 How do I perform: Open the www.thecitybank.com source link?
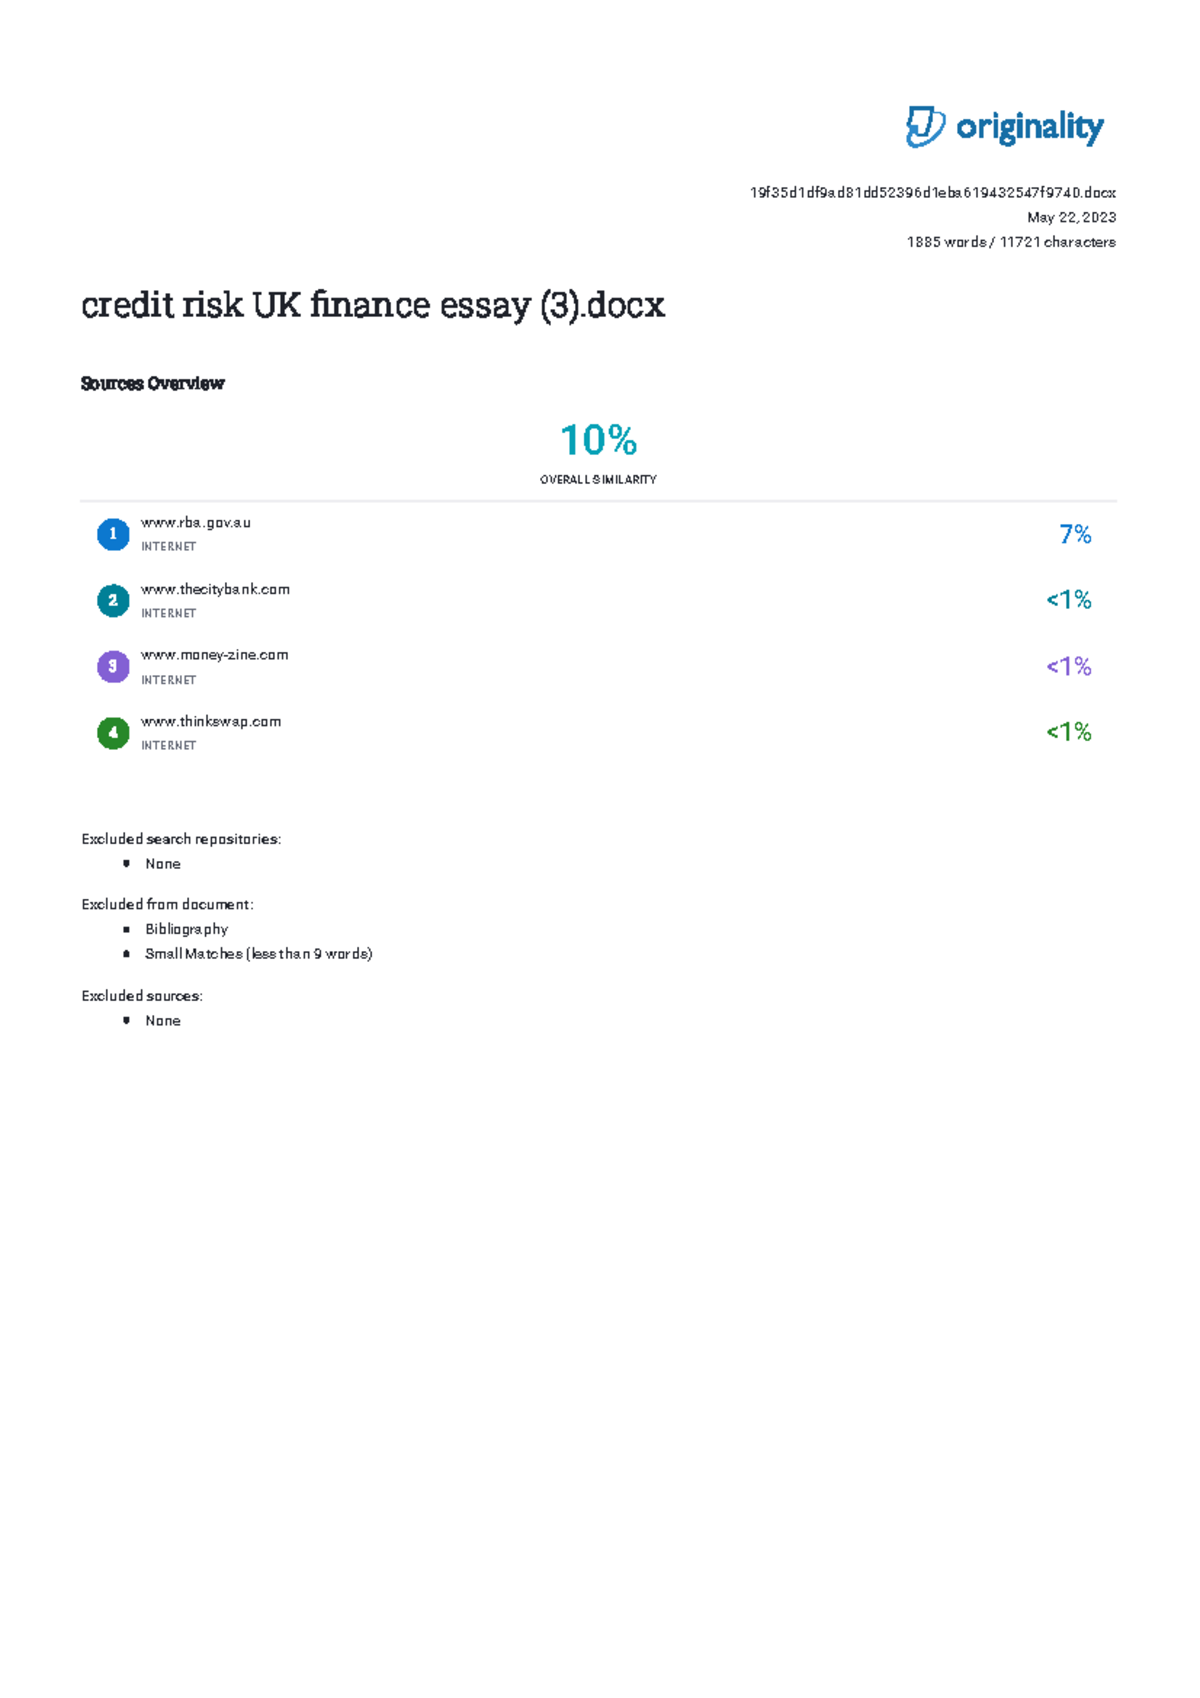(x=215, y=589)
